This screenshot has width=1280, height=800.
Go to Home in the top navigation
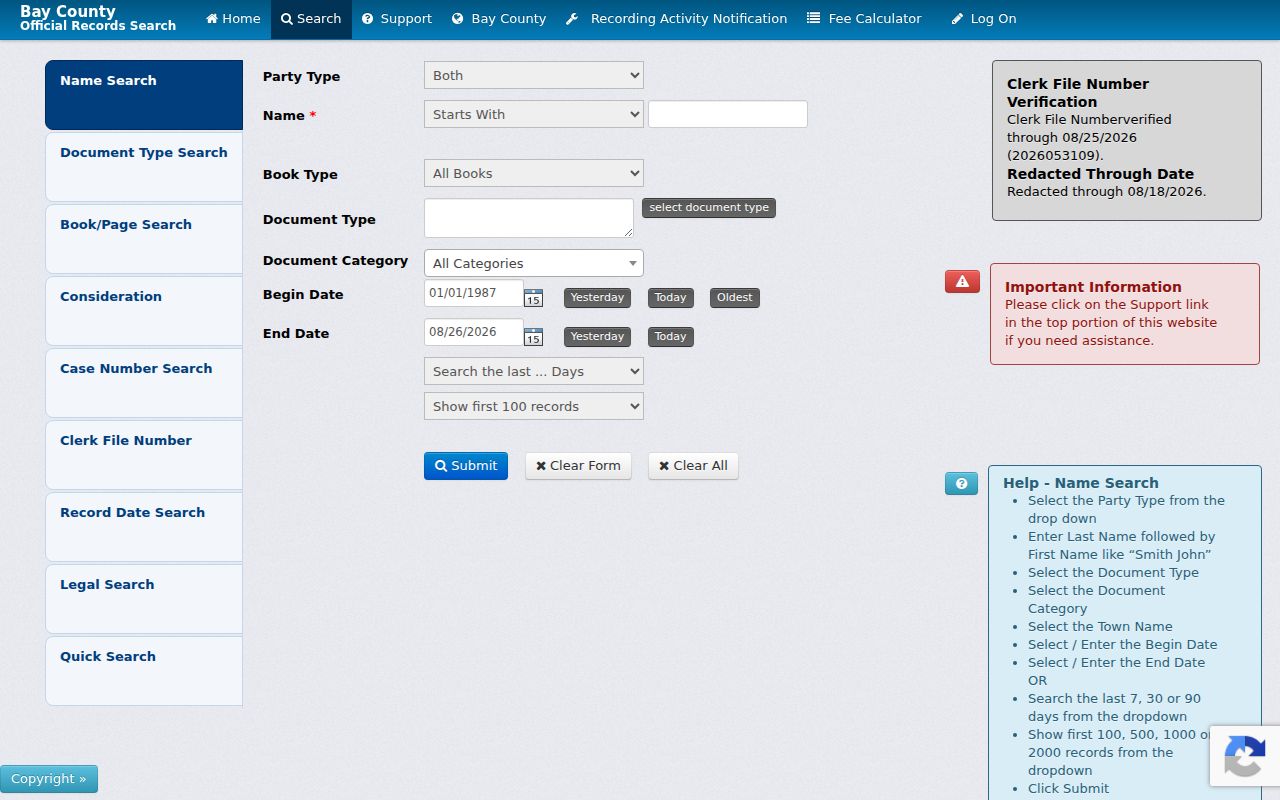(x=233, y=19)
